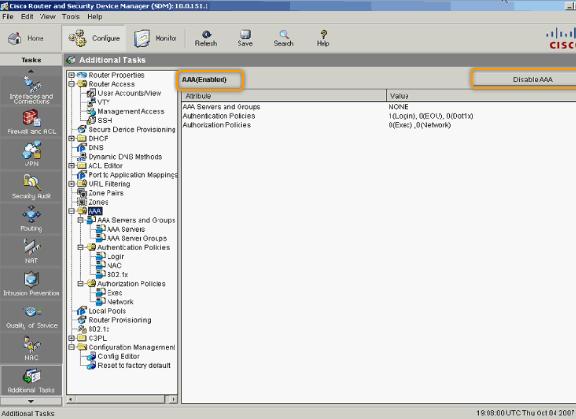The width and height of the screenshot is (576, 419).
Task: Expand the ACL Editor folder
Action: [72, 166]
